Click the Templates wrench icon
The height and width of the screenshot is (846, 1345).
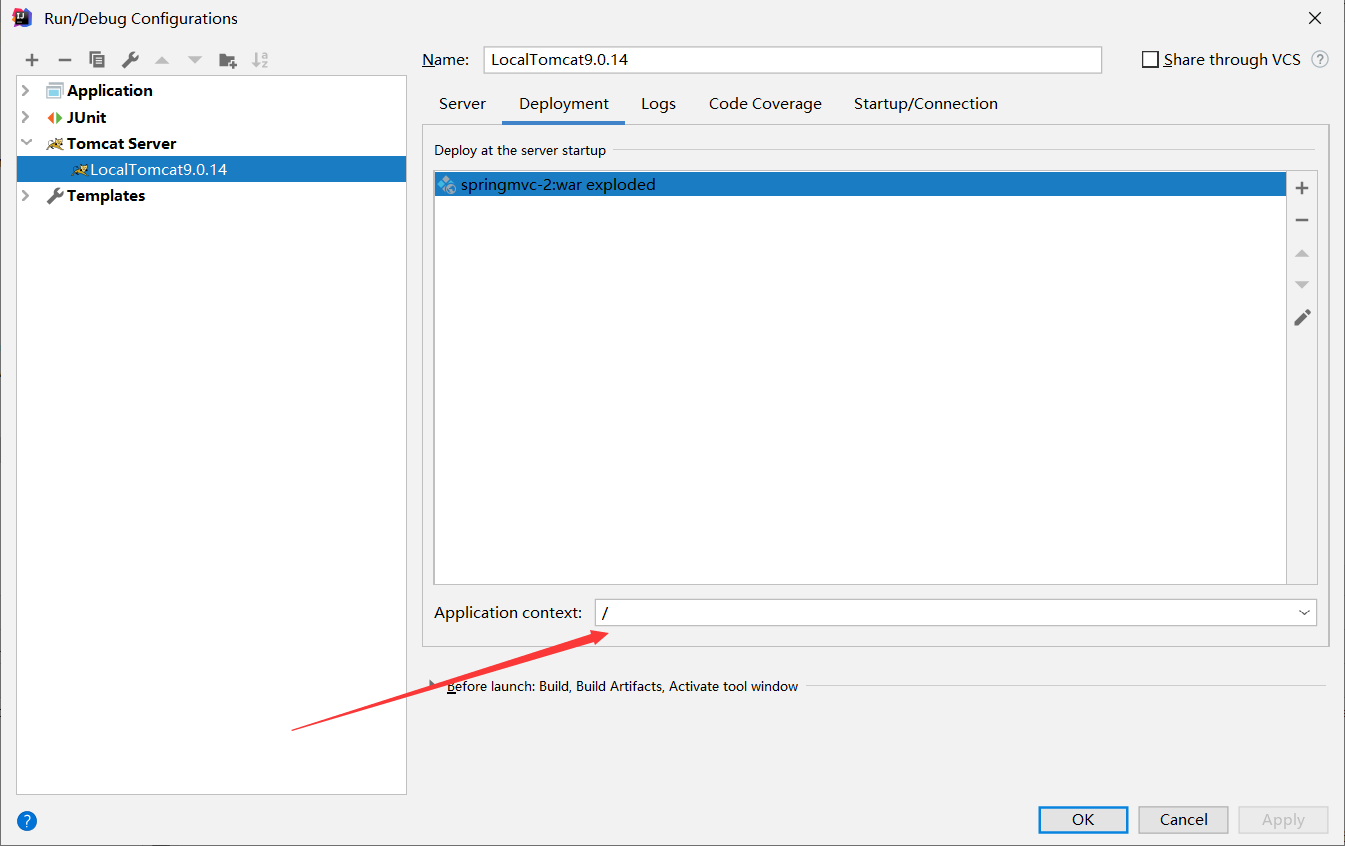[x=55, y=196]
